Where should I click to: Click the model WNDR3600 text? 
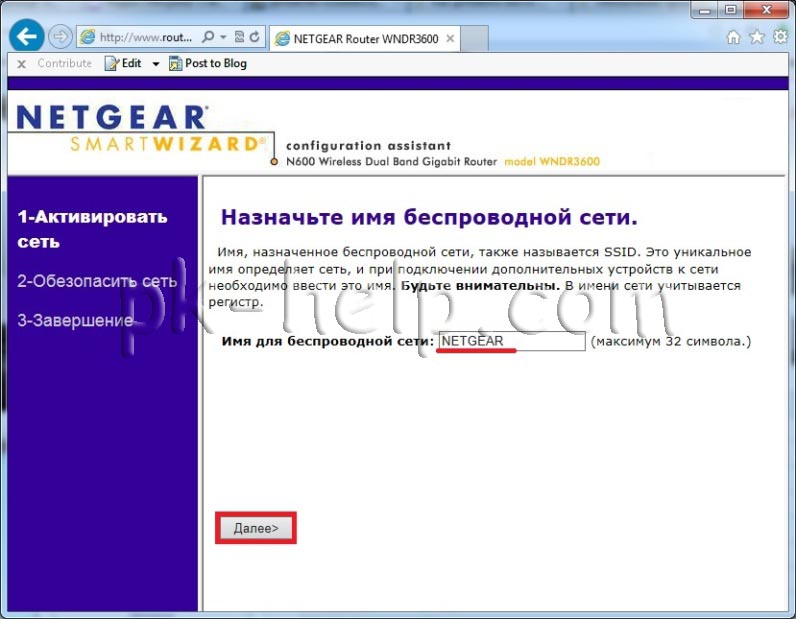pyautogui.click(x=552, y=161)
